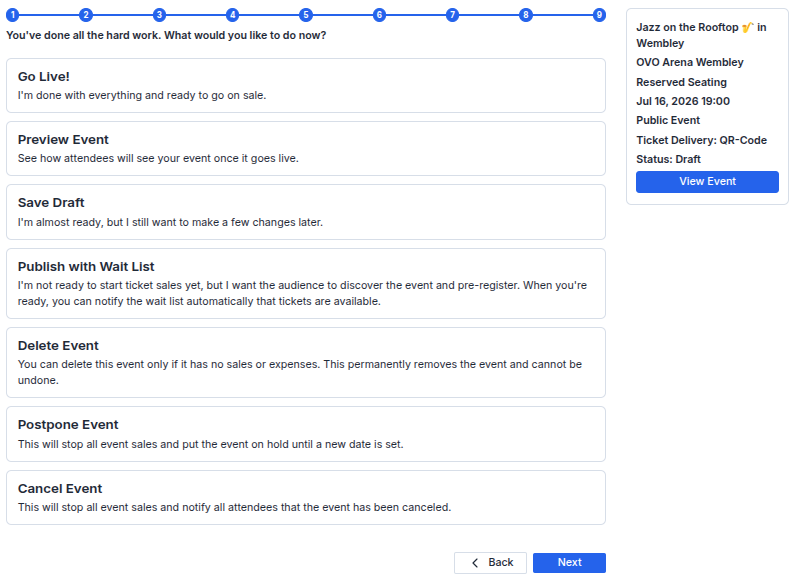The height and width of the screenshot is (576, 795).
Task: Click the Back button
Action: coord(490,563)
